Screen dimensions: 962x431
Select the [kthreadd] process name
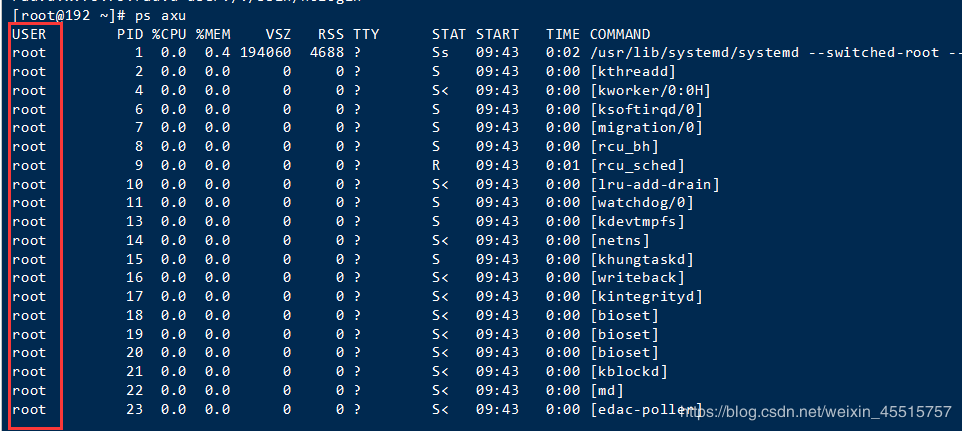pos(633,72)
